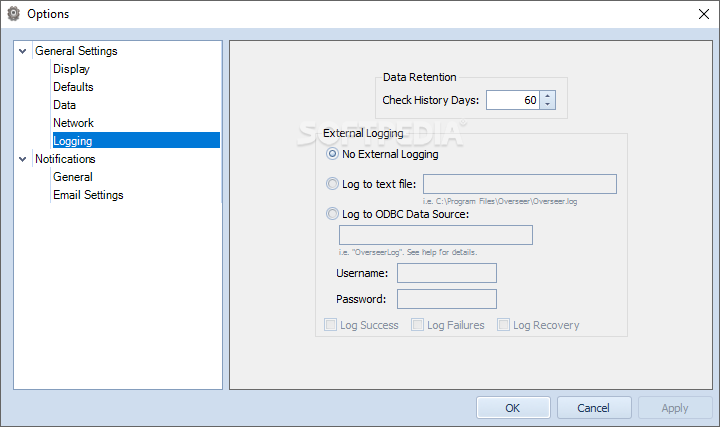Open General under Notifications
This screenshot has width=720, height=427.
[x=73, y=177]
